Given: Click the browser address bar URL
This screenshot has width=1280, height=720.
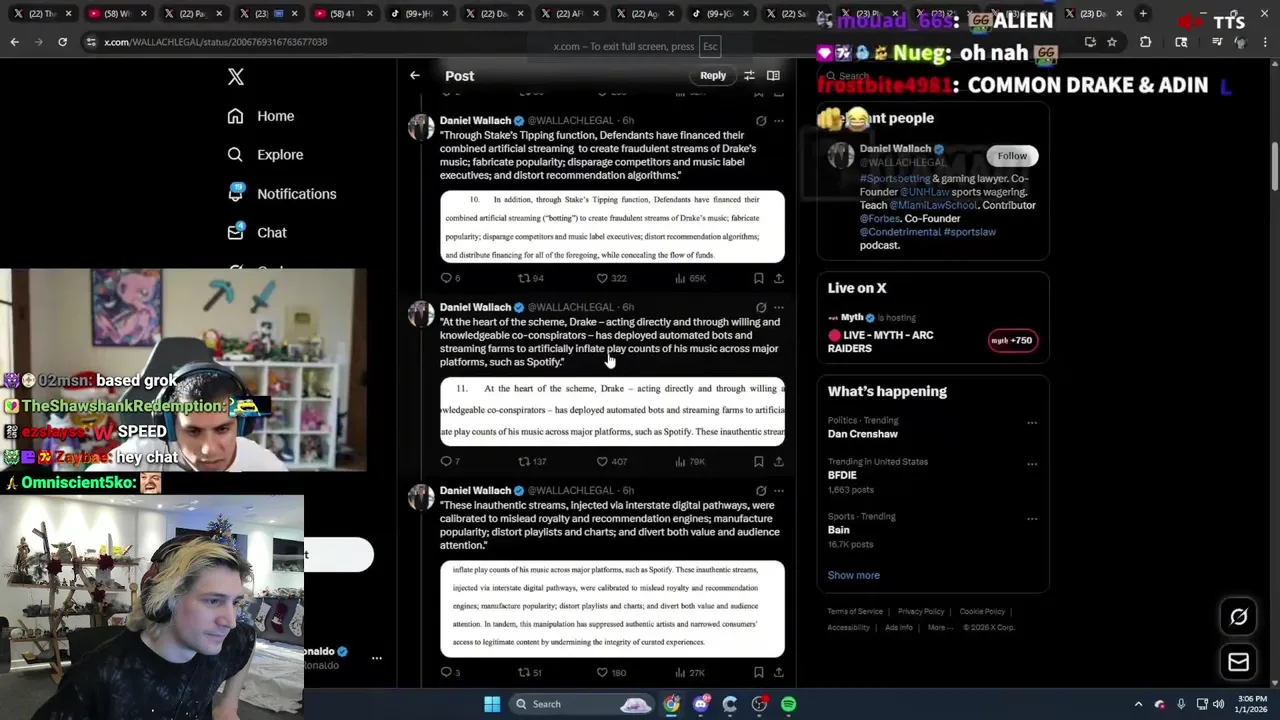Looking at the screenshot, I should coord(216,42).
